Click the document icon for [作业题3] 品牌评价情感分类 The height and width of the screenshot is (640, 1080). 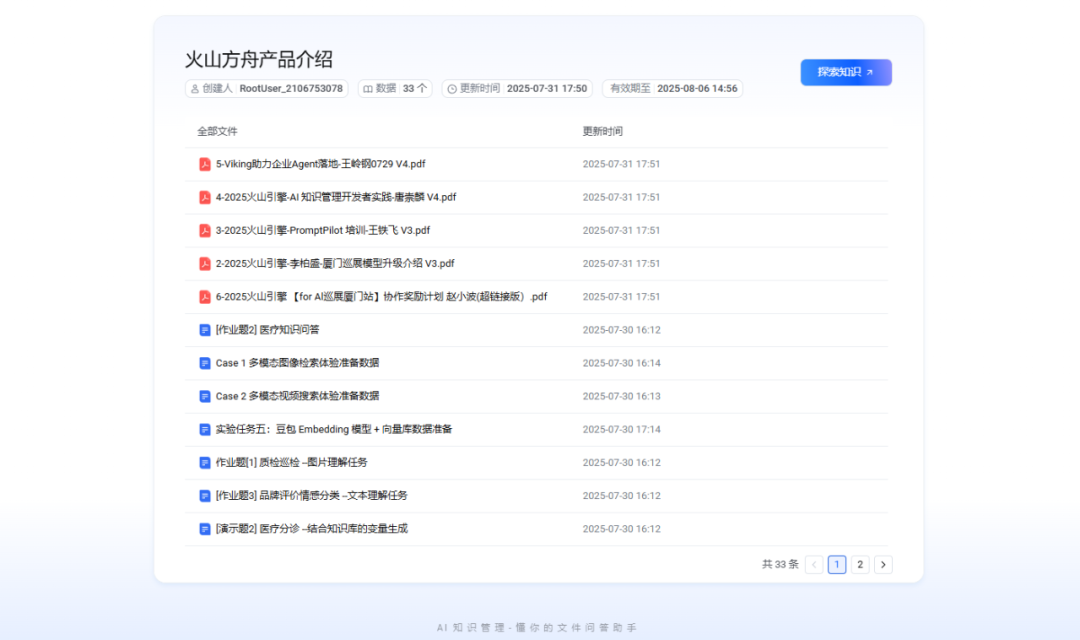(x=205, y=495)
